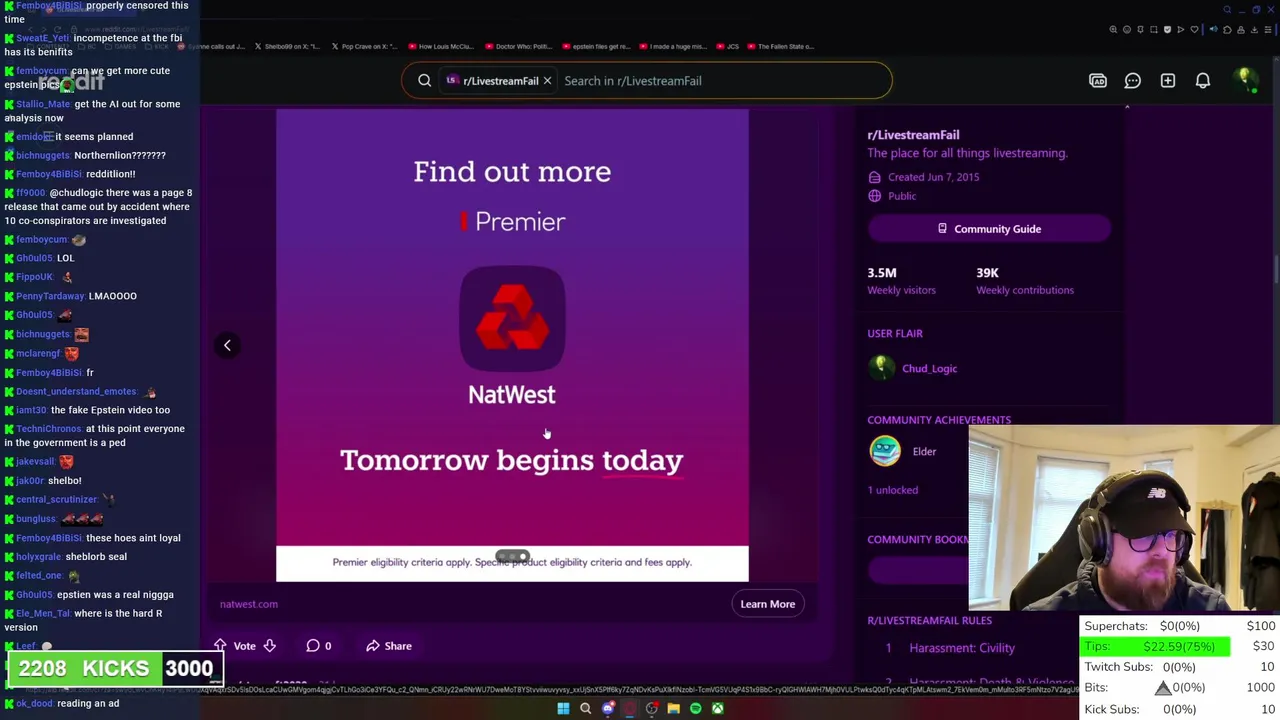Open the Xbox app from taskbar
The width and height of the screenshot is (1280, 720).
[x=717, y=709]
